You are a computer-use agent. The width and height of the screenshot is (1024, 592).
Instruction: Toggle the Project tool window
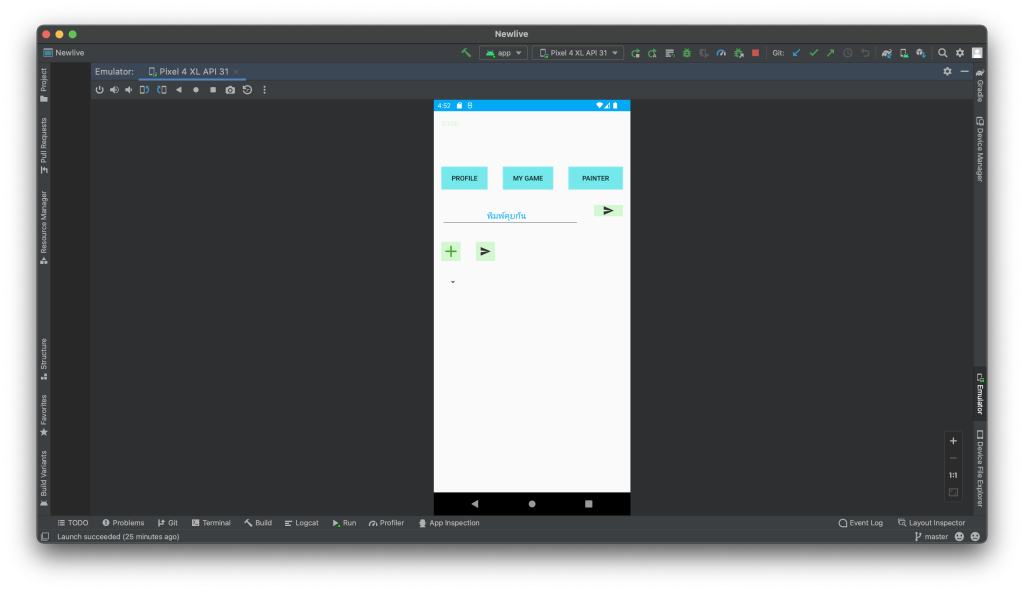[x=44, y=85]
